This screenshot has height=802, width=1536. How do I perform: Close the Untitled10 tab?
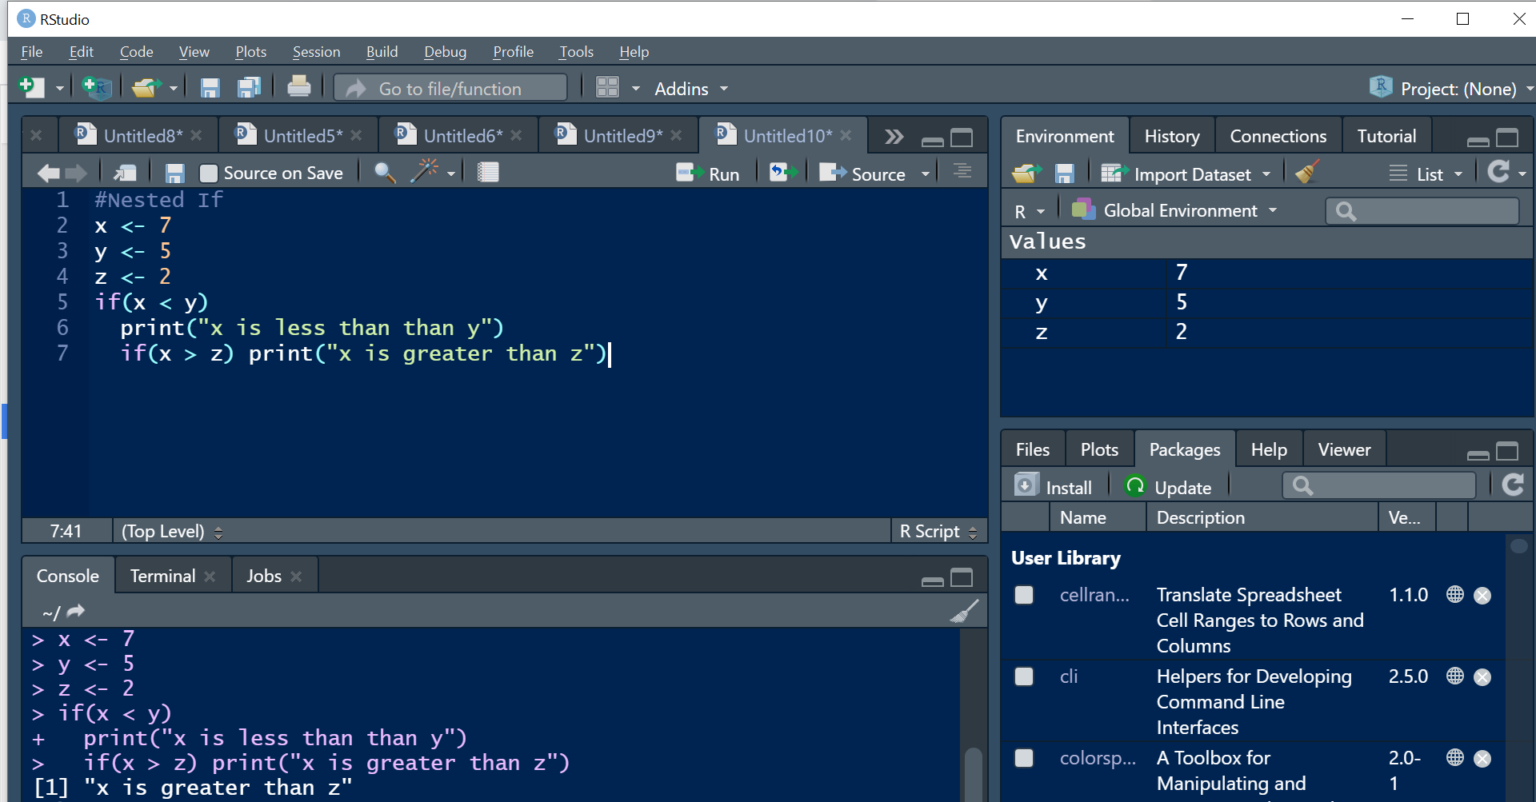coord(846,136)
